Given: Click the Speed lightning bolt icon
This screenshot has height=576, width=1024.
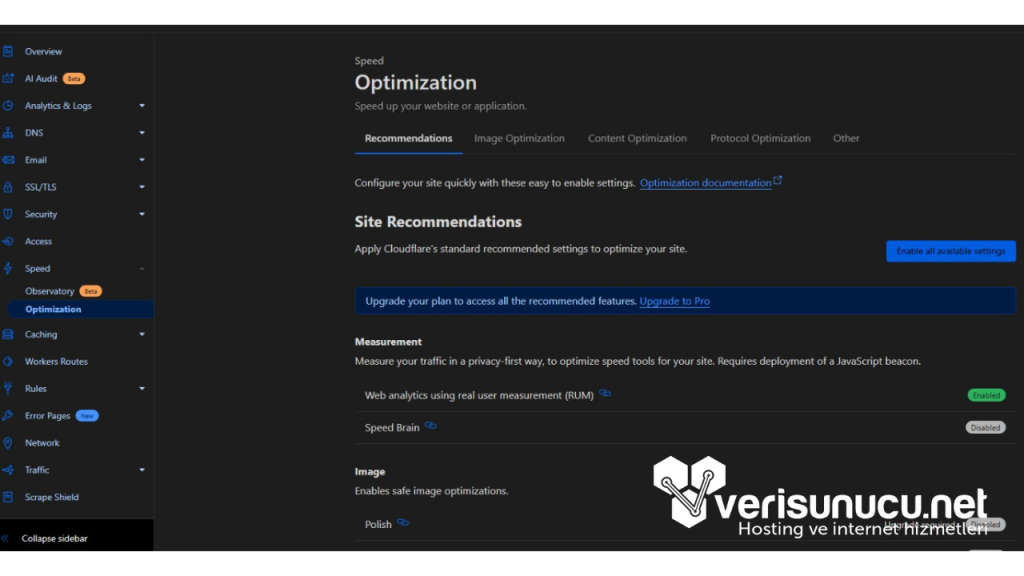Looking at the screenshot, I should (8, 268).
